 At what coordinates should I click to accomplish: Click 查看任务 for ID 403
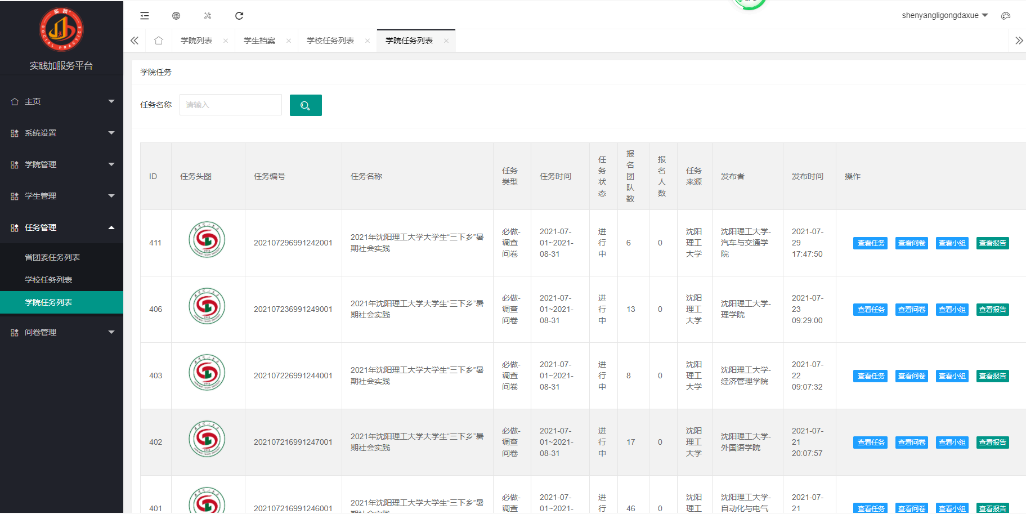pyautogui.click(x=870, y=376)
